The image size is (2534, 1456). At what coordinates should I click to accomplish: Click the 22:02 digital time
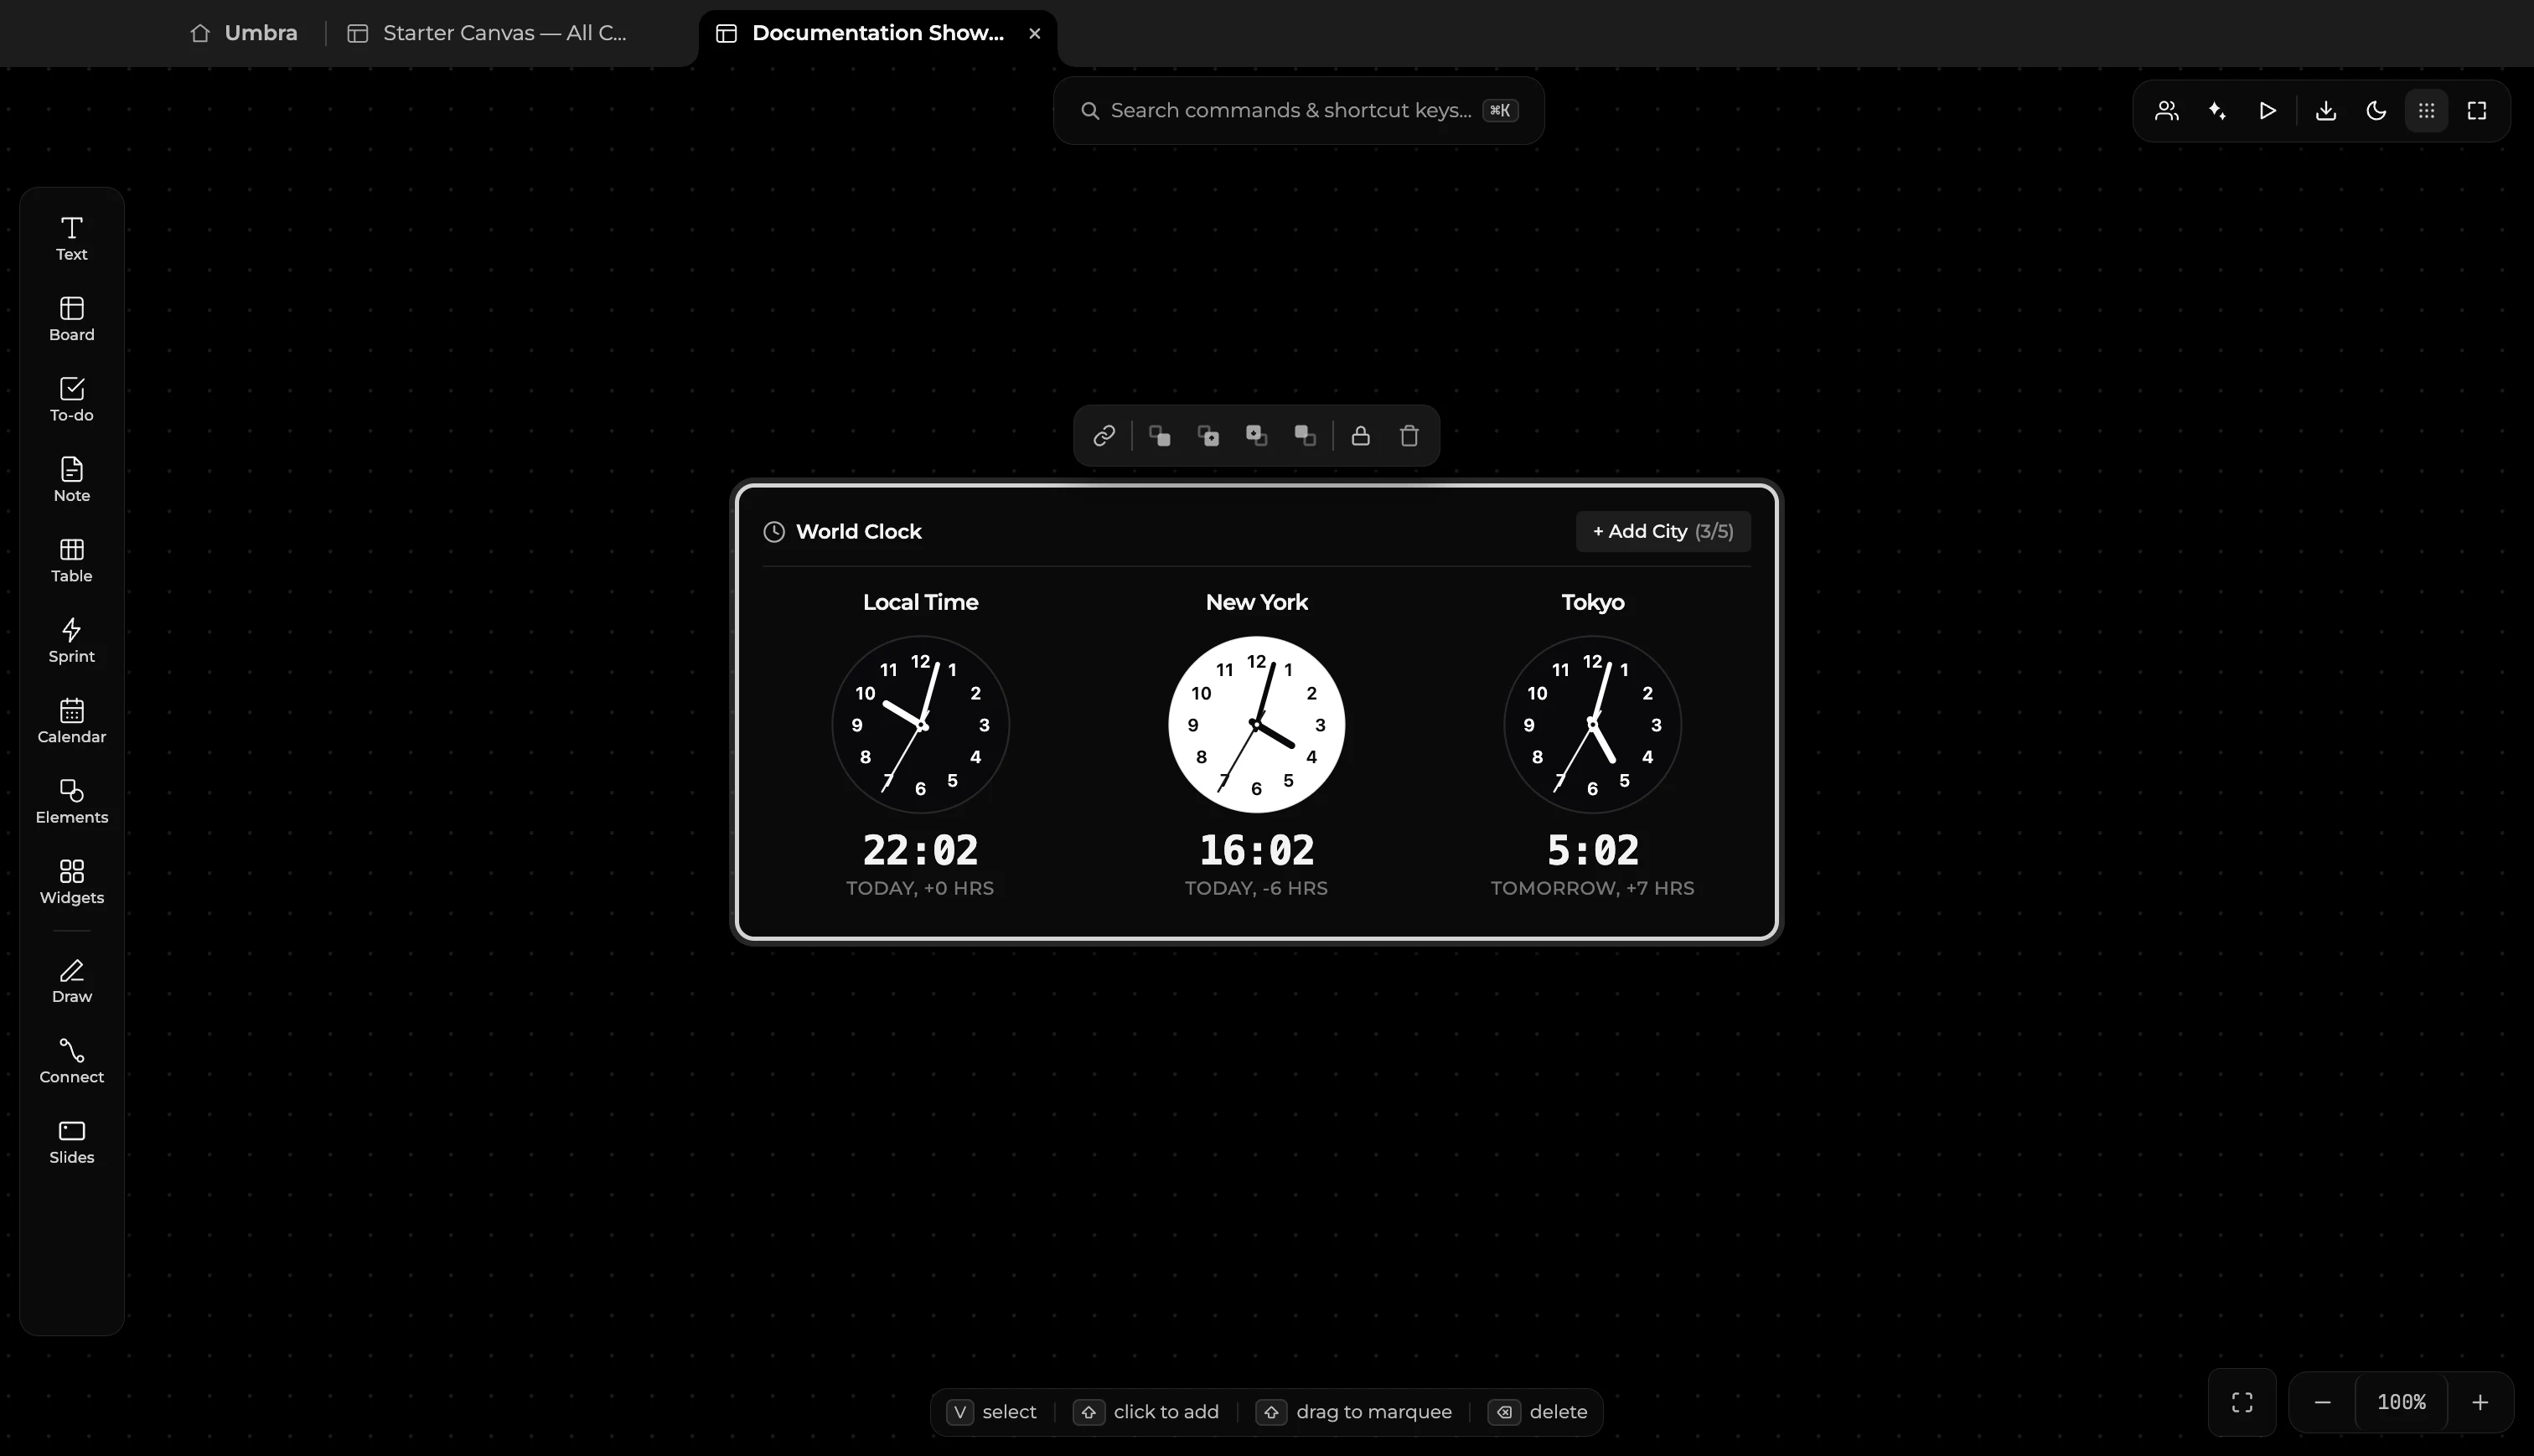click(920, 850)
